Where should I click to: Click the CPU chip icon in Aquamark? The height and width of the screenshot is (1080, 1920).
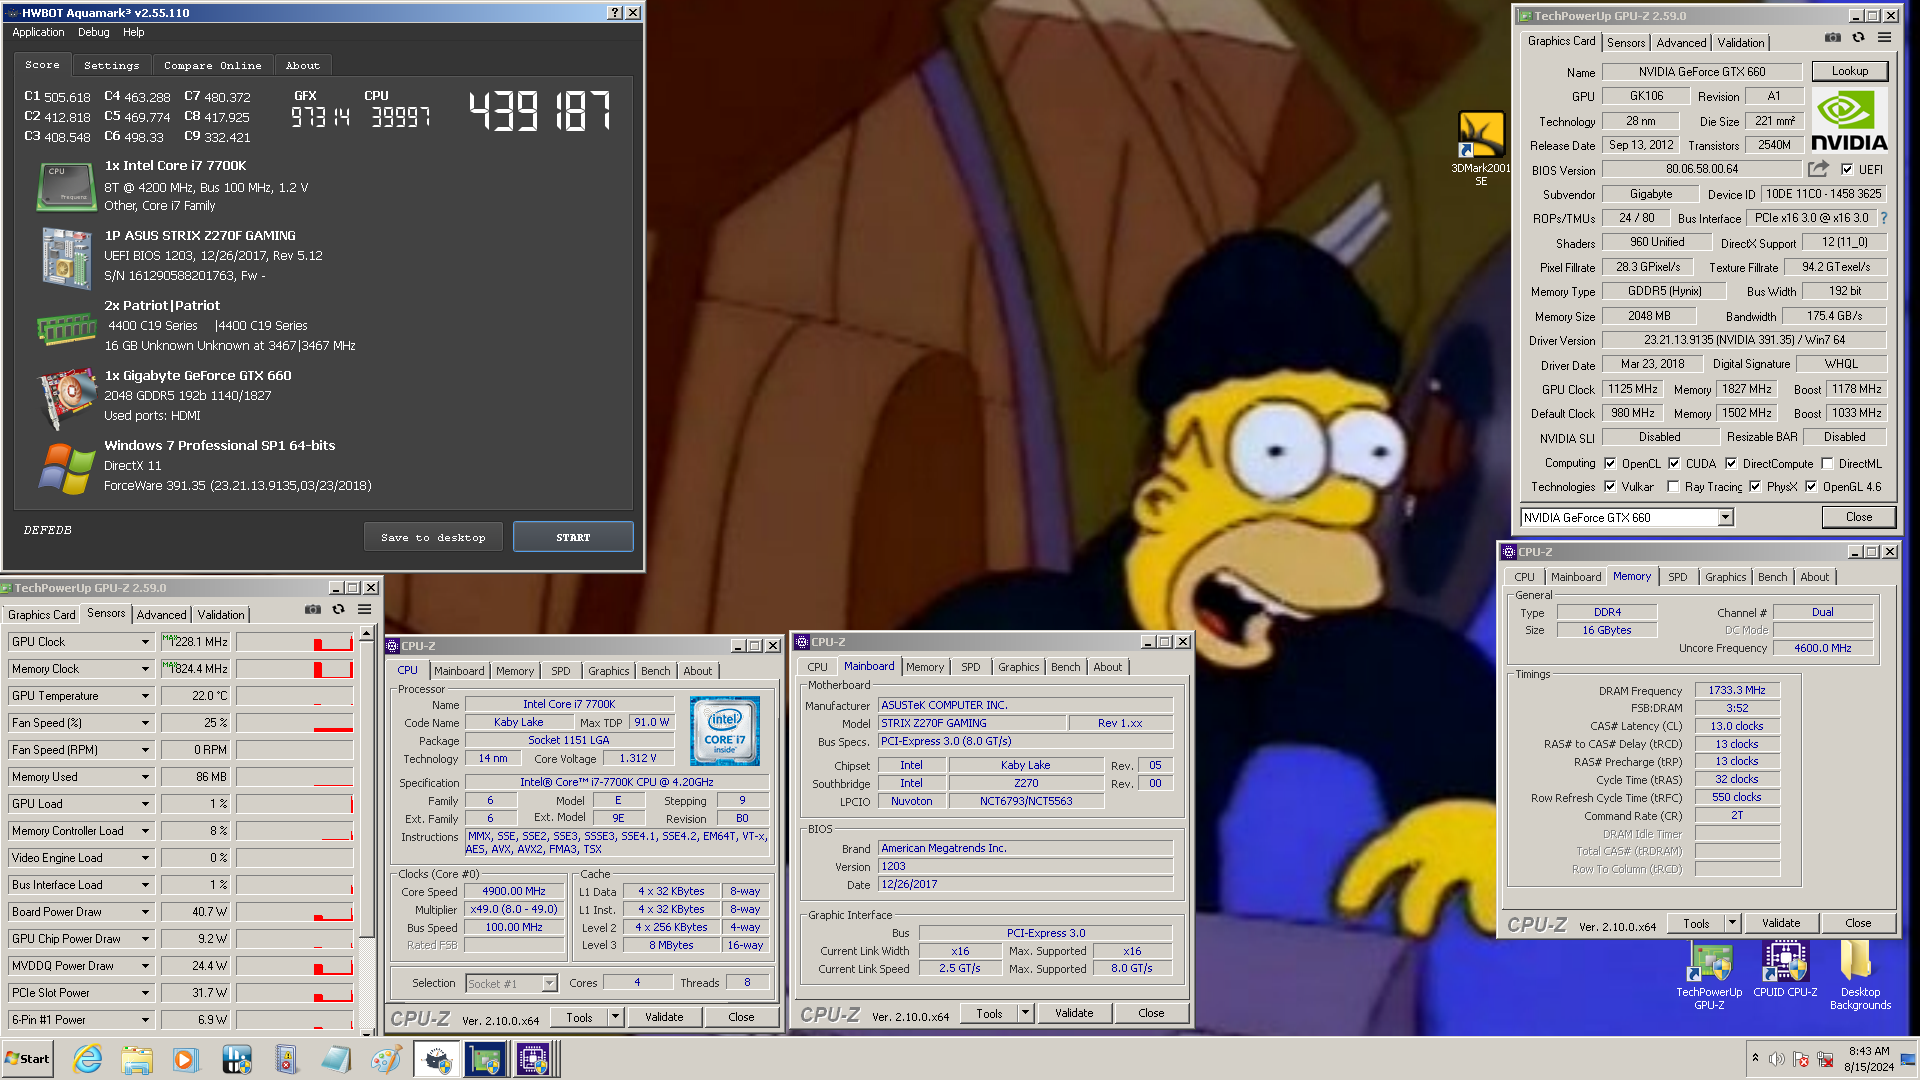coord(65,187)
